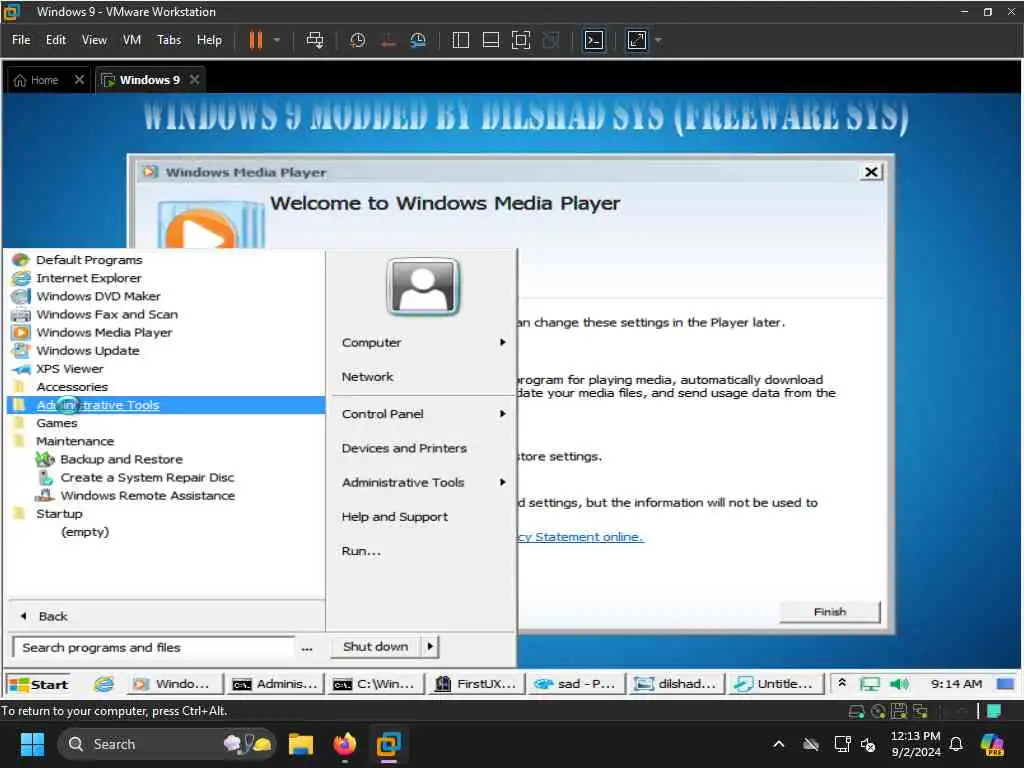Open the power options dropdown beside the pause button
This screenshot has width=1024, height=768.
point(277,40)
